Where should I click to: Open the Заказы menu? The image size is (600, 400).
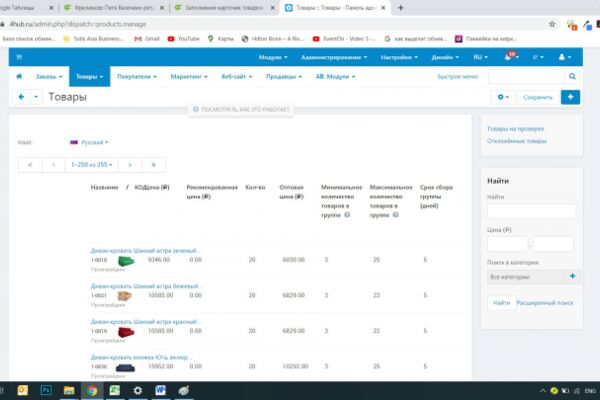(49, 77)
